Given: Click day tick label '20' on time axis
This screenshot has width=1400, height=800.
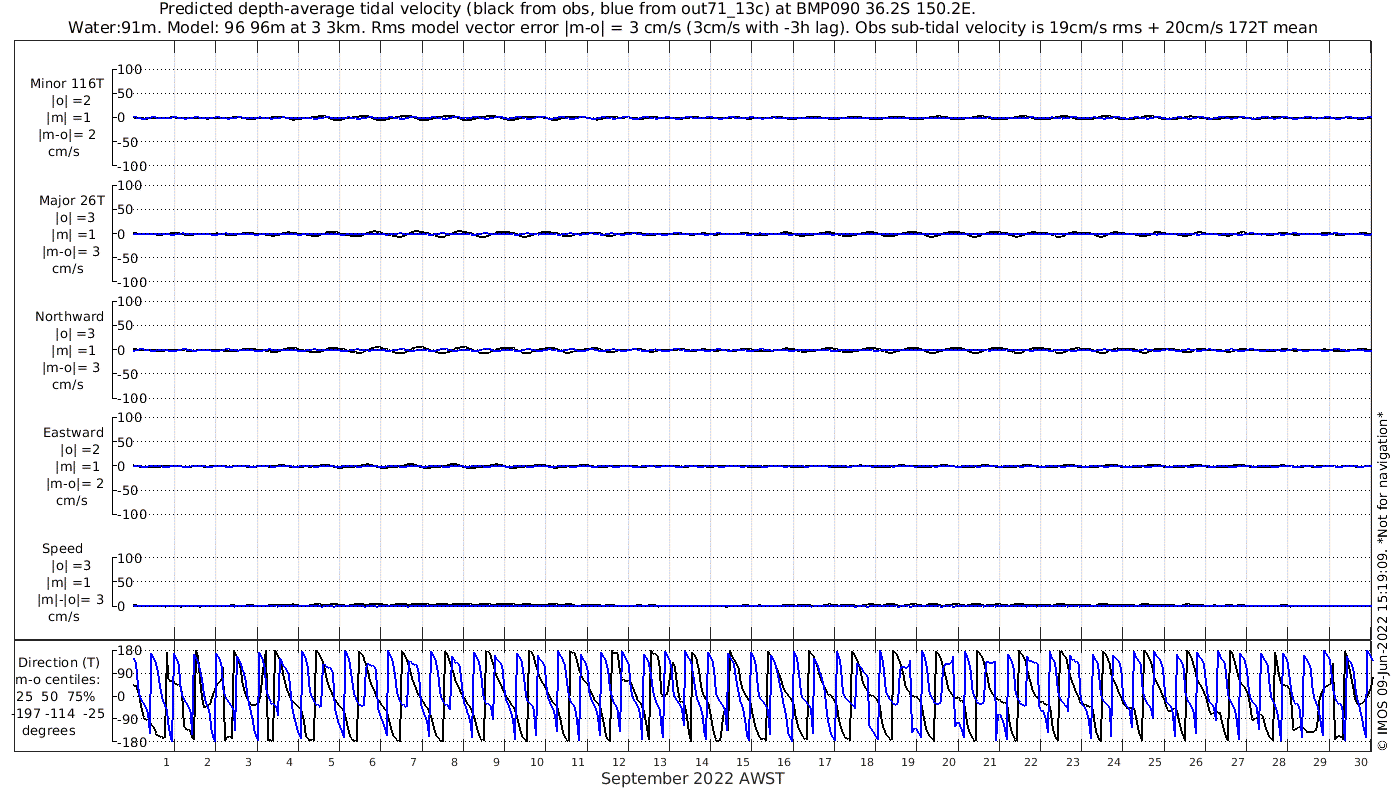Looking at the screenshot, I should point(949,762).
